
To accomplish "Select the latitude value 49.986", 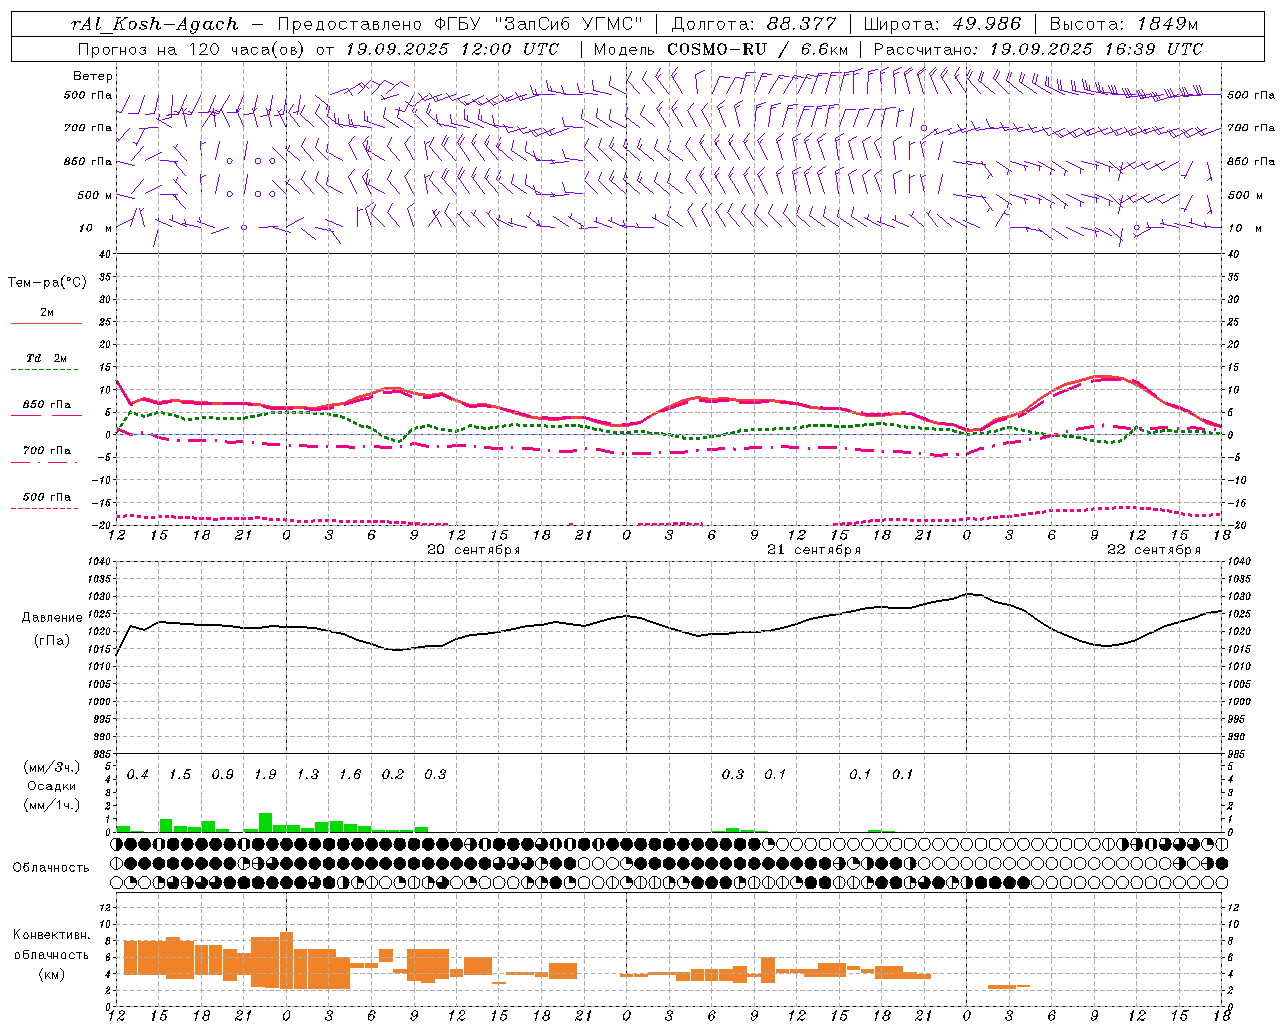I will point(986,24).
